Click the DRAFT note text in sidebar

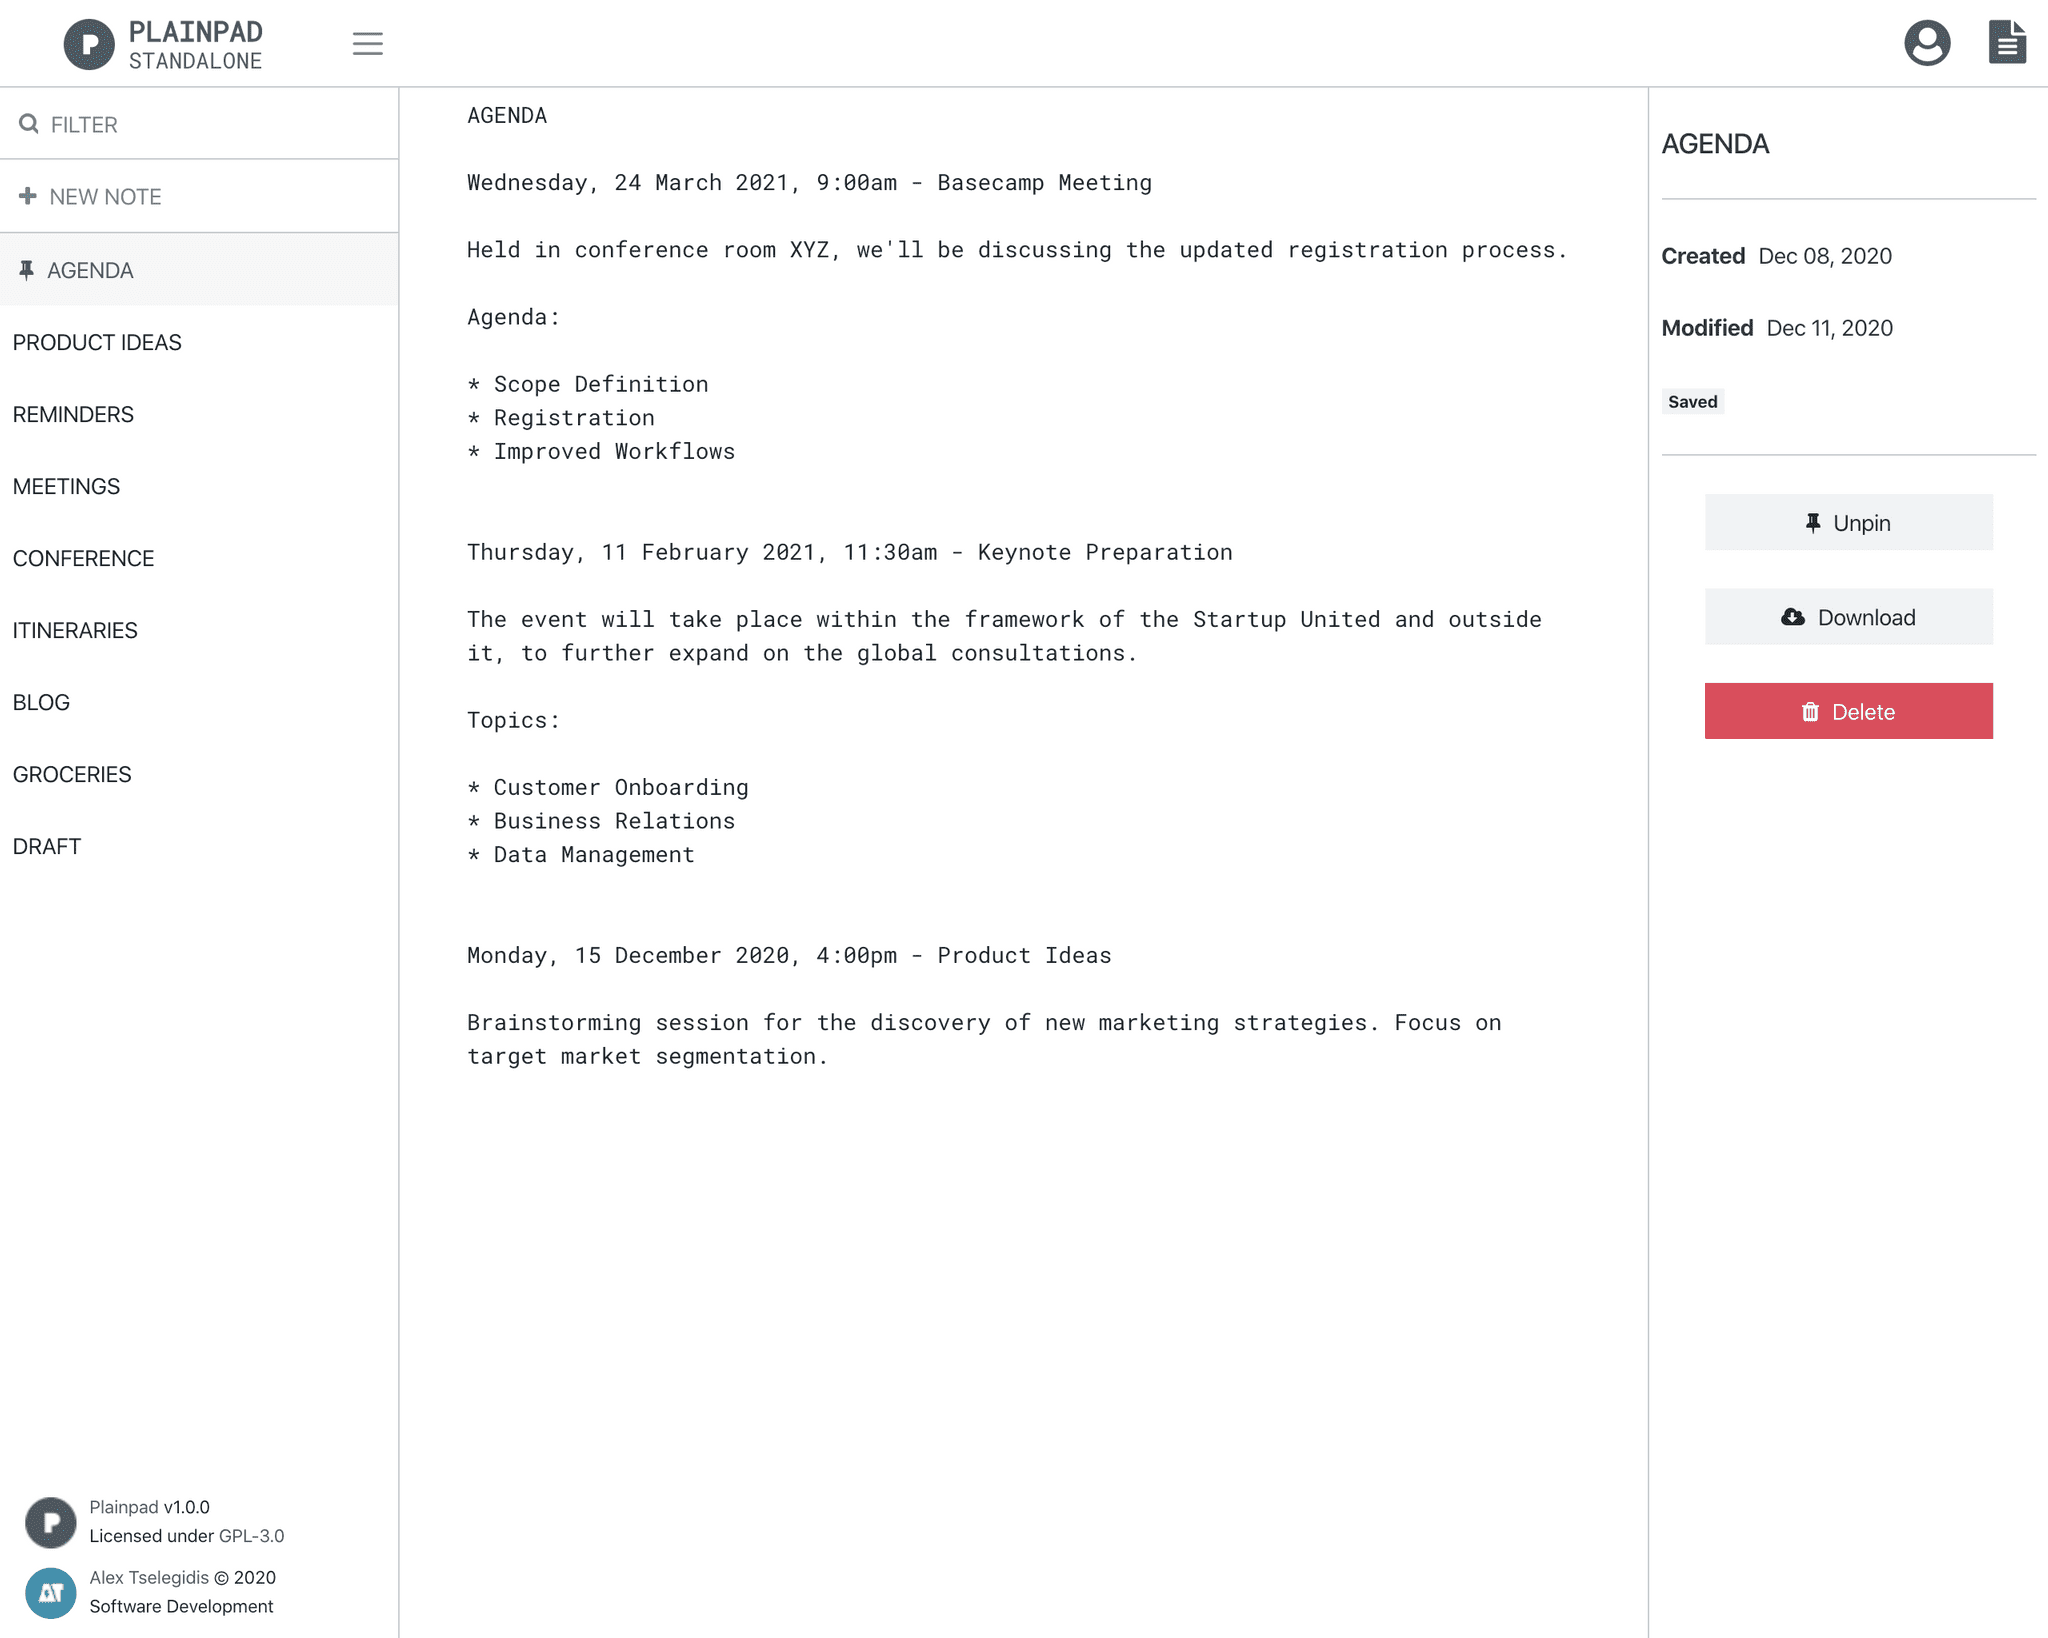45,846
